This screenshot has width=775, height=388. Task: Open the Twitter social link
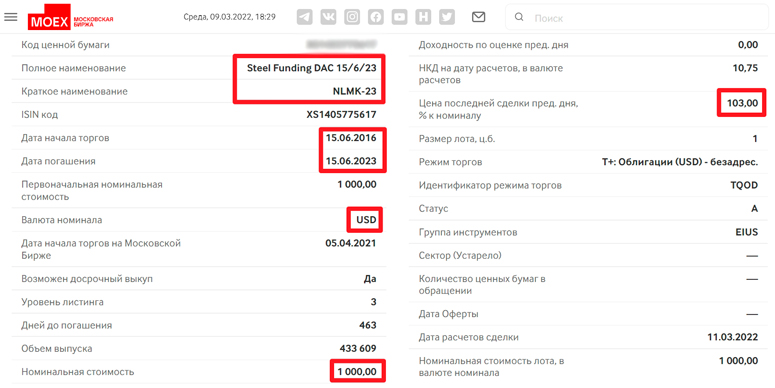click(447, 17)
